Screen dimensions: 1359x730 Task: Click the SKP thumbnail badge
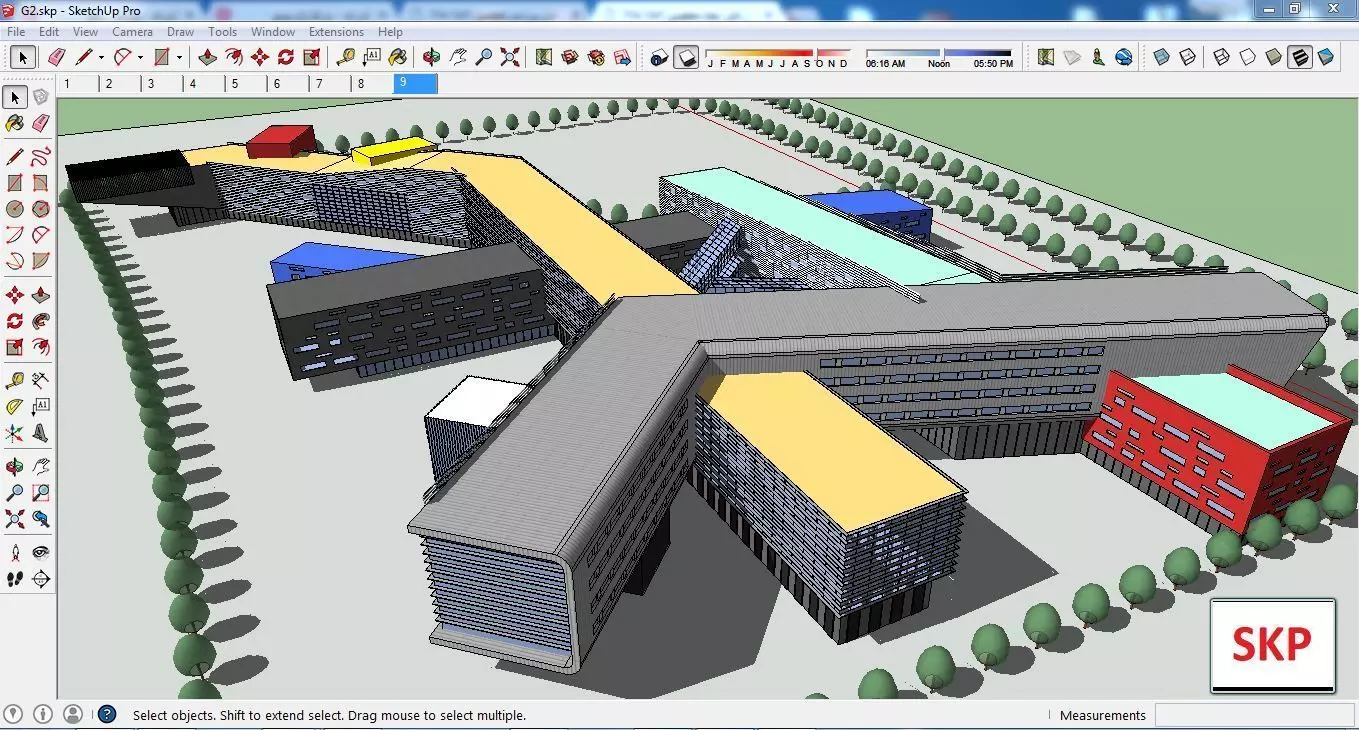[x=1272, y=645]
